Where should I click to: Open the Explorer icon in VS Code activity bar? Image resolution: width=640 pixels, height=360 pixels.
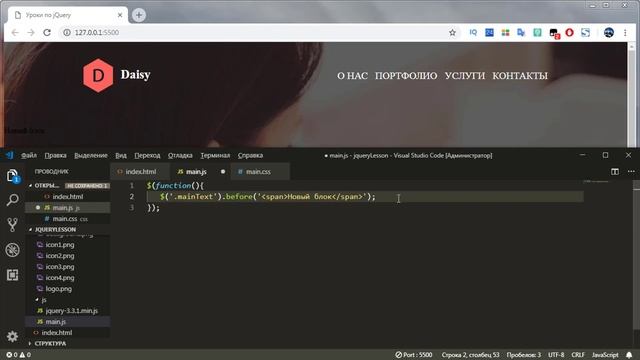[x=13, y=176]
